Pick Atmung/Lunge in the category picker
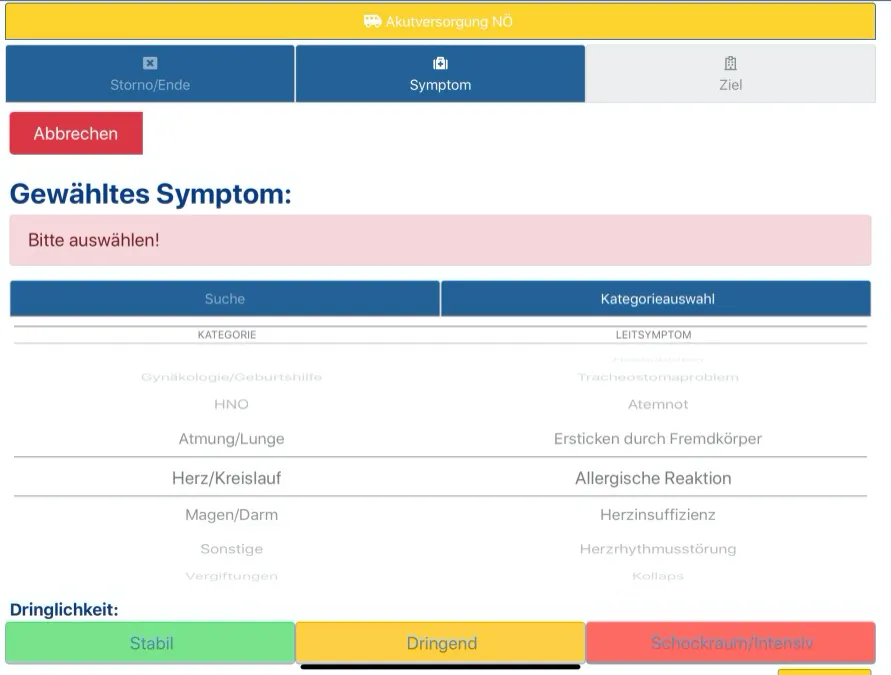This screenshot has height=675, width=891. point(231,439)
